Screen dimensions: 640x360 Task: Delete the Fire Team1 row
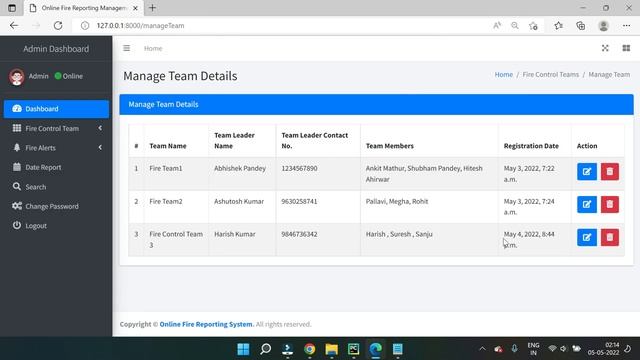[x=609, y=171]
